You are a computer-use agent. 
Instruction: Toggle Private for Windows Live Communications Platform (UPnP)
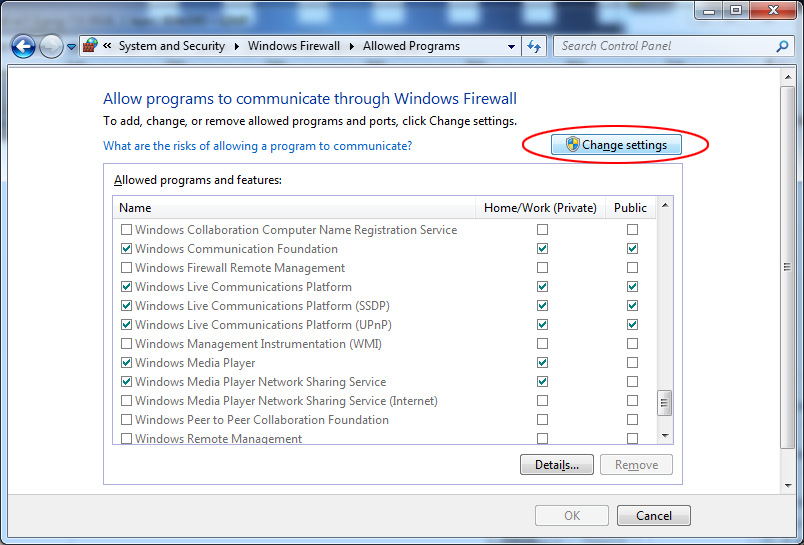(542, 325)
